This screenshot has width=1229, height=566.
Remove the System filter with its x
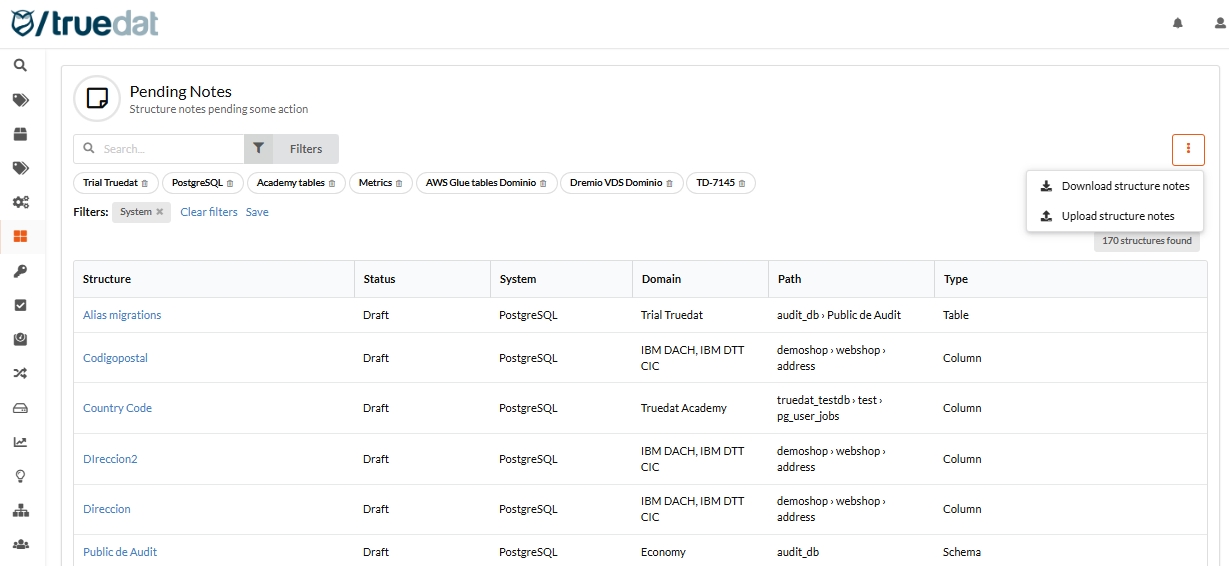pos(159,212)
